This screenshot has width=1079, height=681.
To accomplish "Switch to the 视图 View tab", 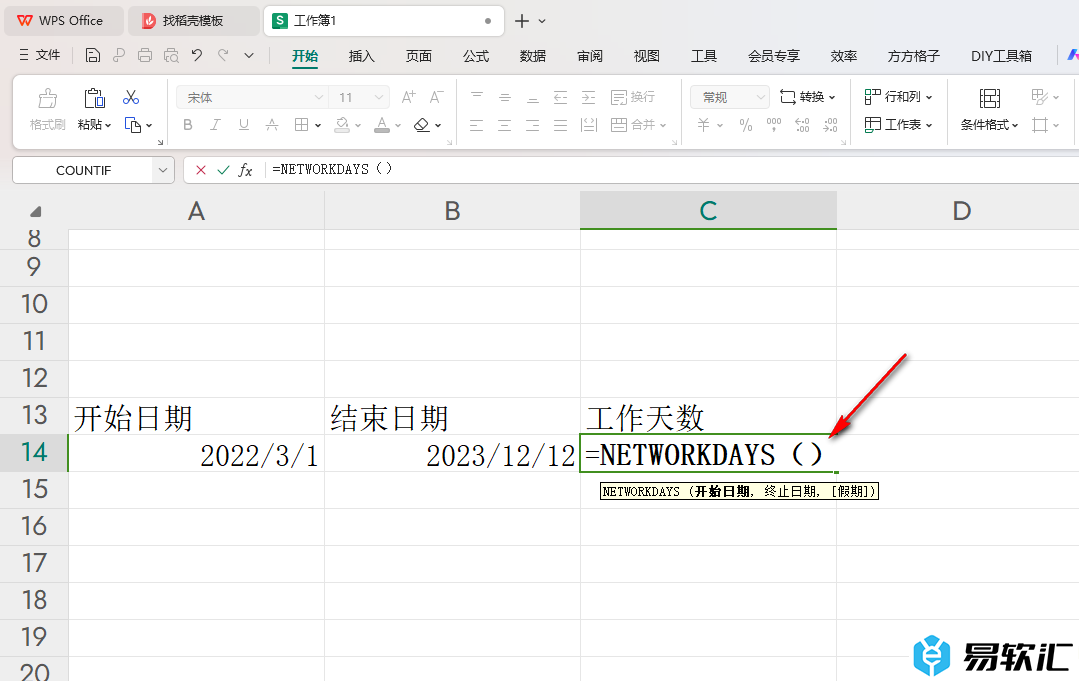I will tap(646, 56).
